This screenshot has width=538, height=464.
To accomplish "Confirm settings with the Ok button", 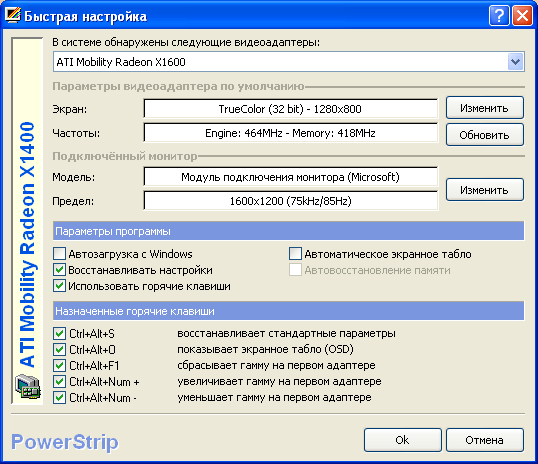I will (402, 440).
